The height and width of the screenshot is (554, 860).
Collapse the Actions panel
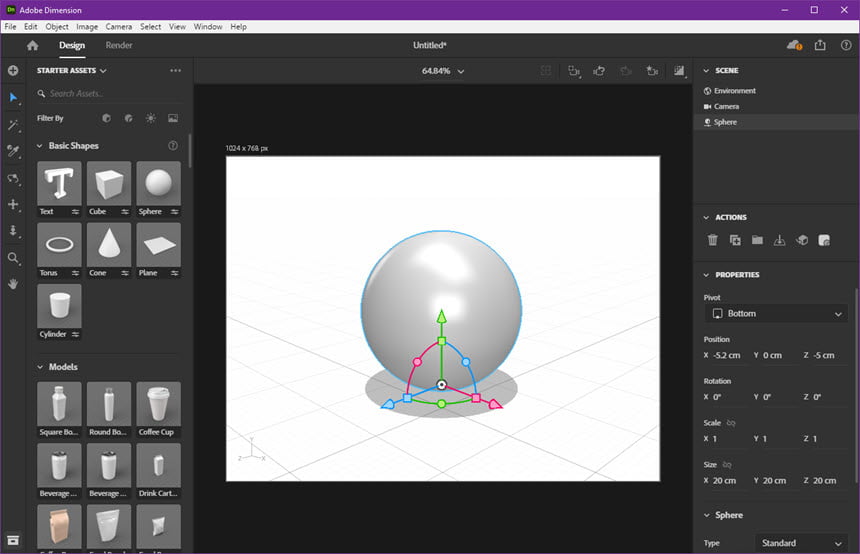pyautogui.click(x=706, y=218)
